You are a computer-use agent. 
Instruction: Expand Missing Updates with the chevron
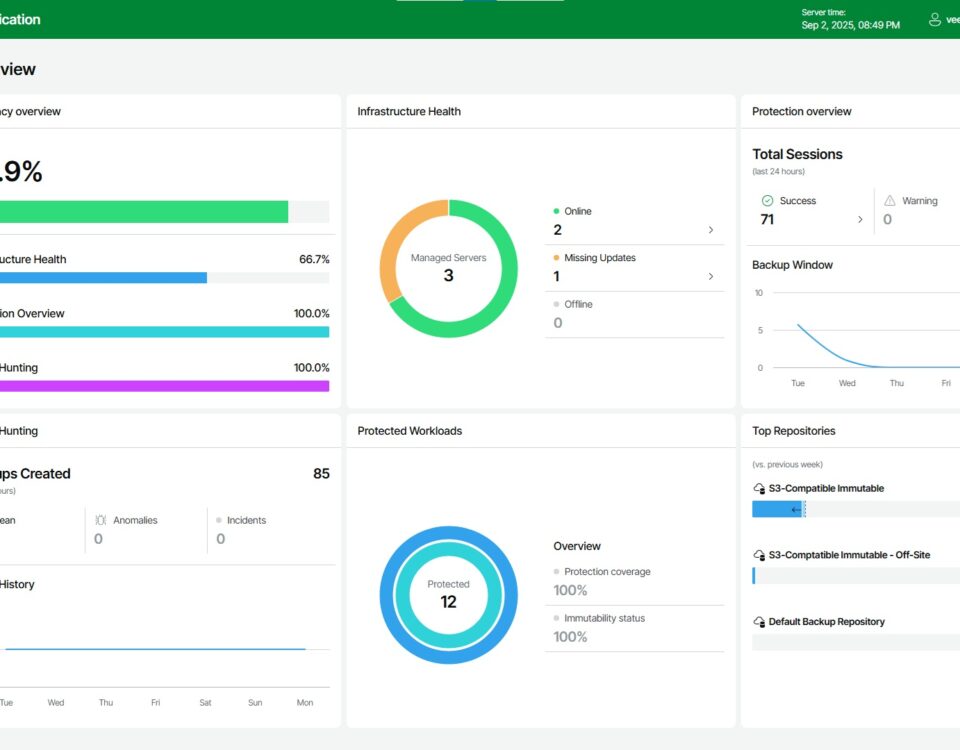[x=711, y=276]
